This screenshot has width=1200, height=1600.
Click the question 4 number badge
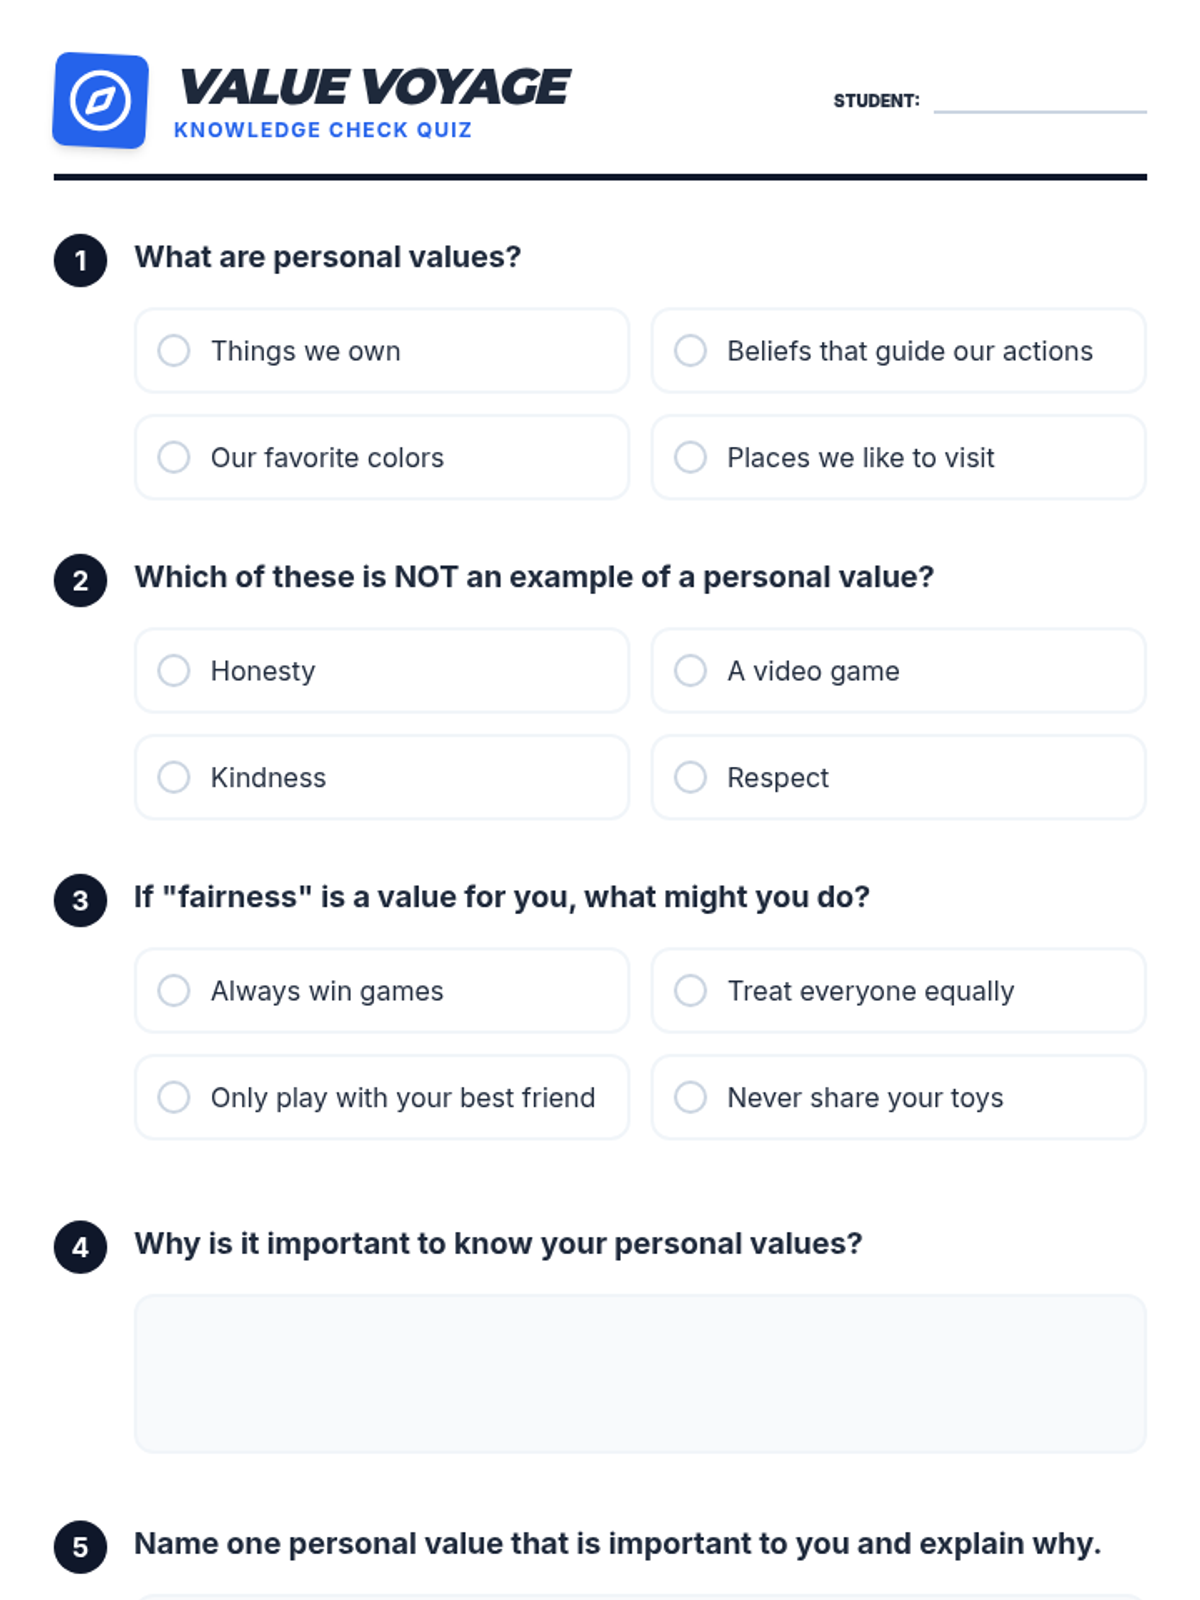pyautogui.click(x=80, y=1247)
